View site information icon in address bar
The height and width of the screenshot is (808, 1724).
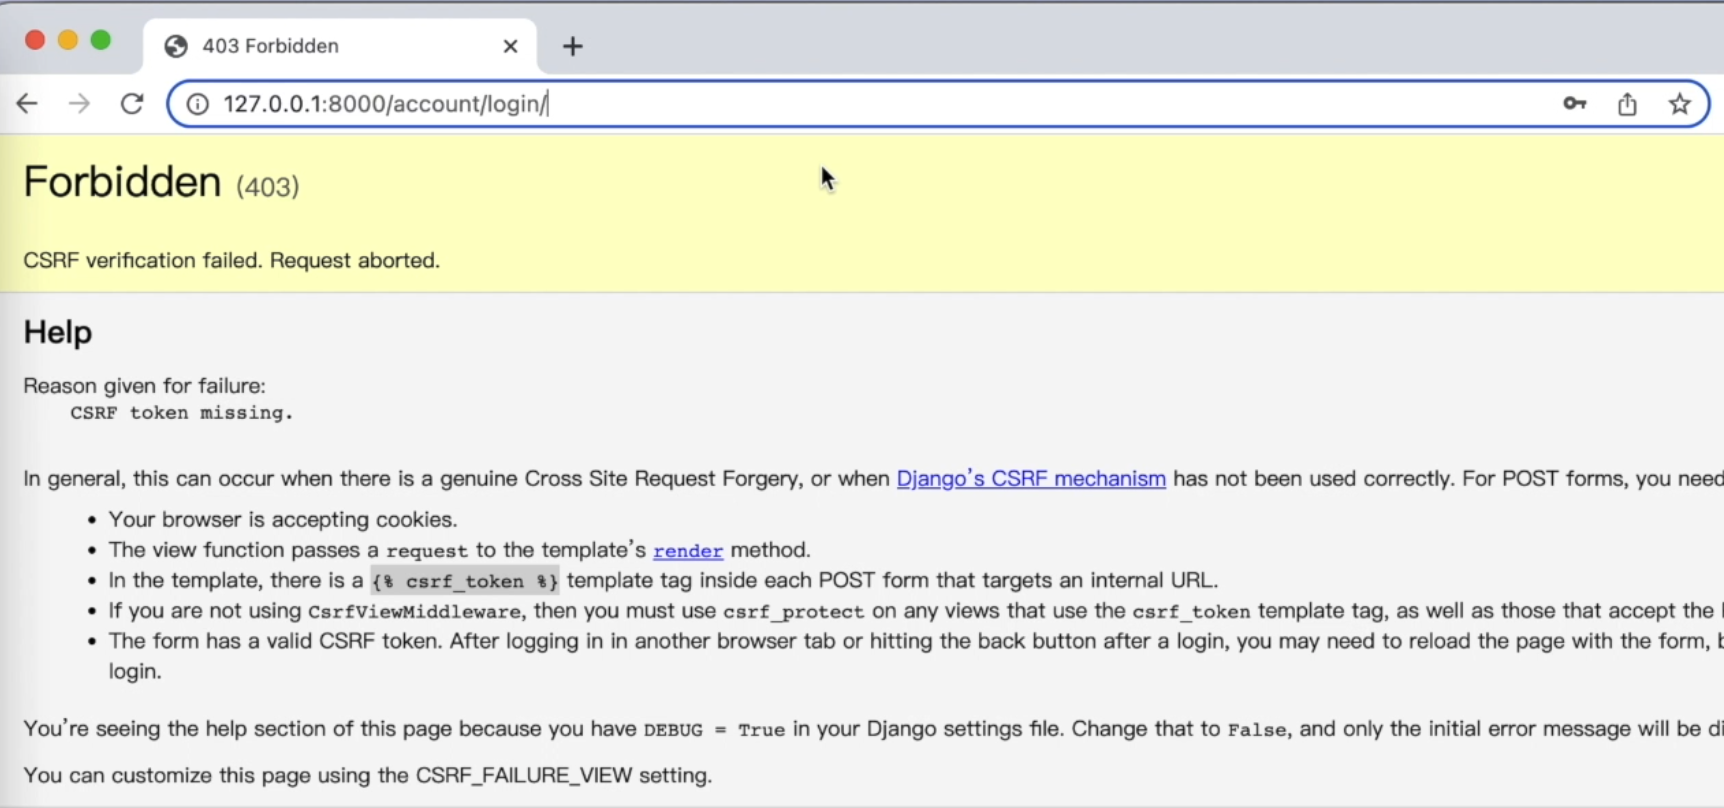tap(198, 104)
